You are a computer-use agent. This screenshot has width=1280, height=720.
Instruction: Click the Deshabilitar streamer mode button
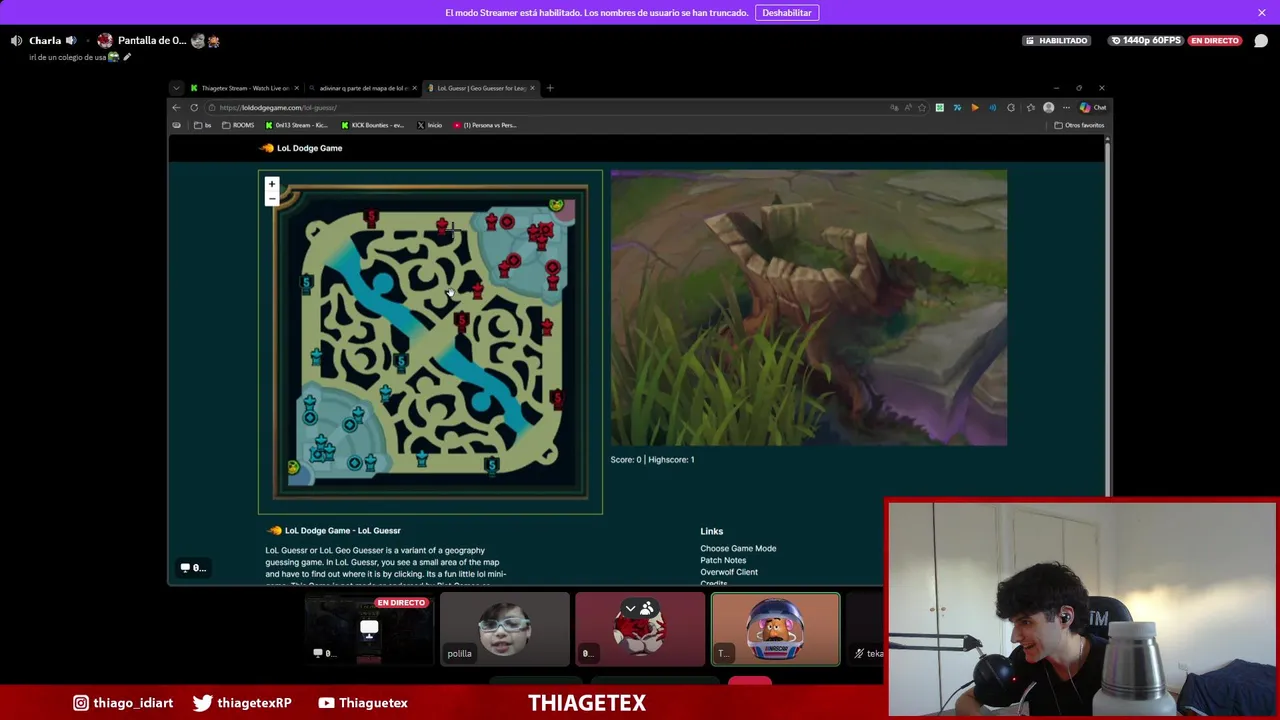pos(787,13)
